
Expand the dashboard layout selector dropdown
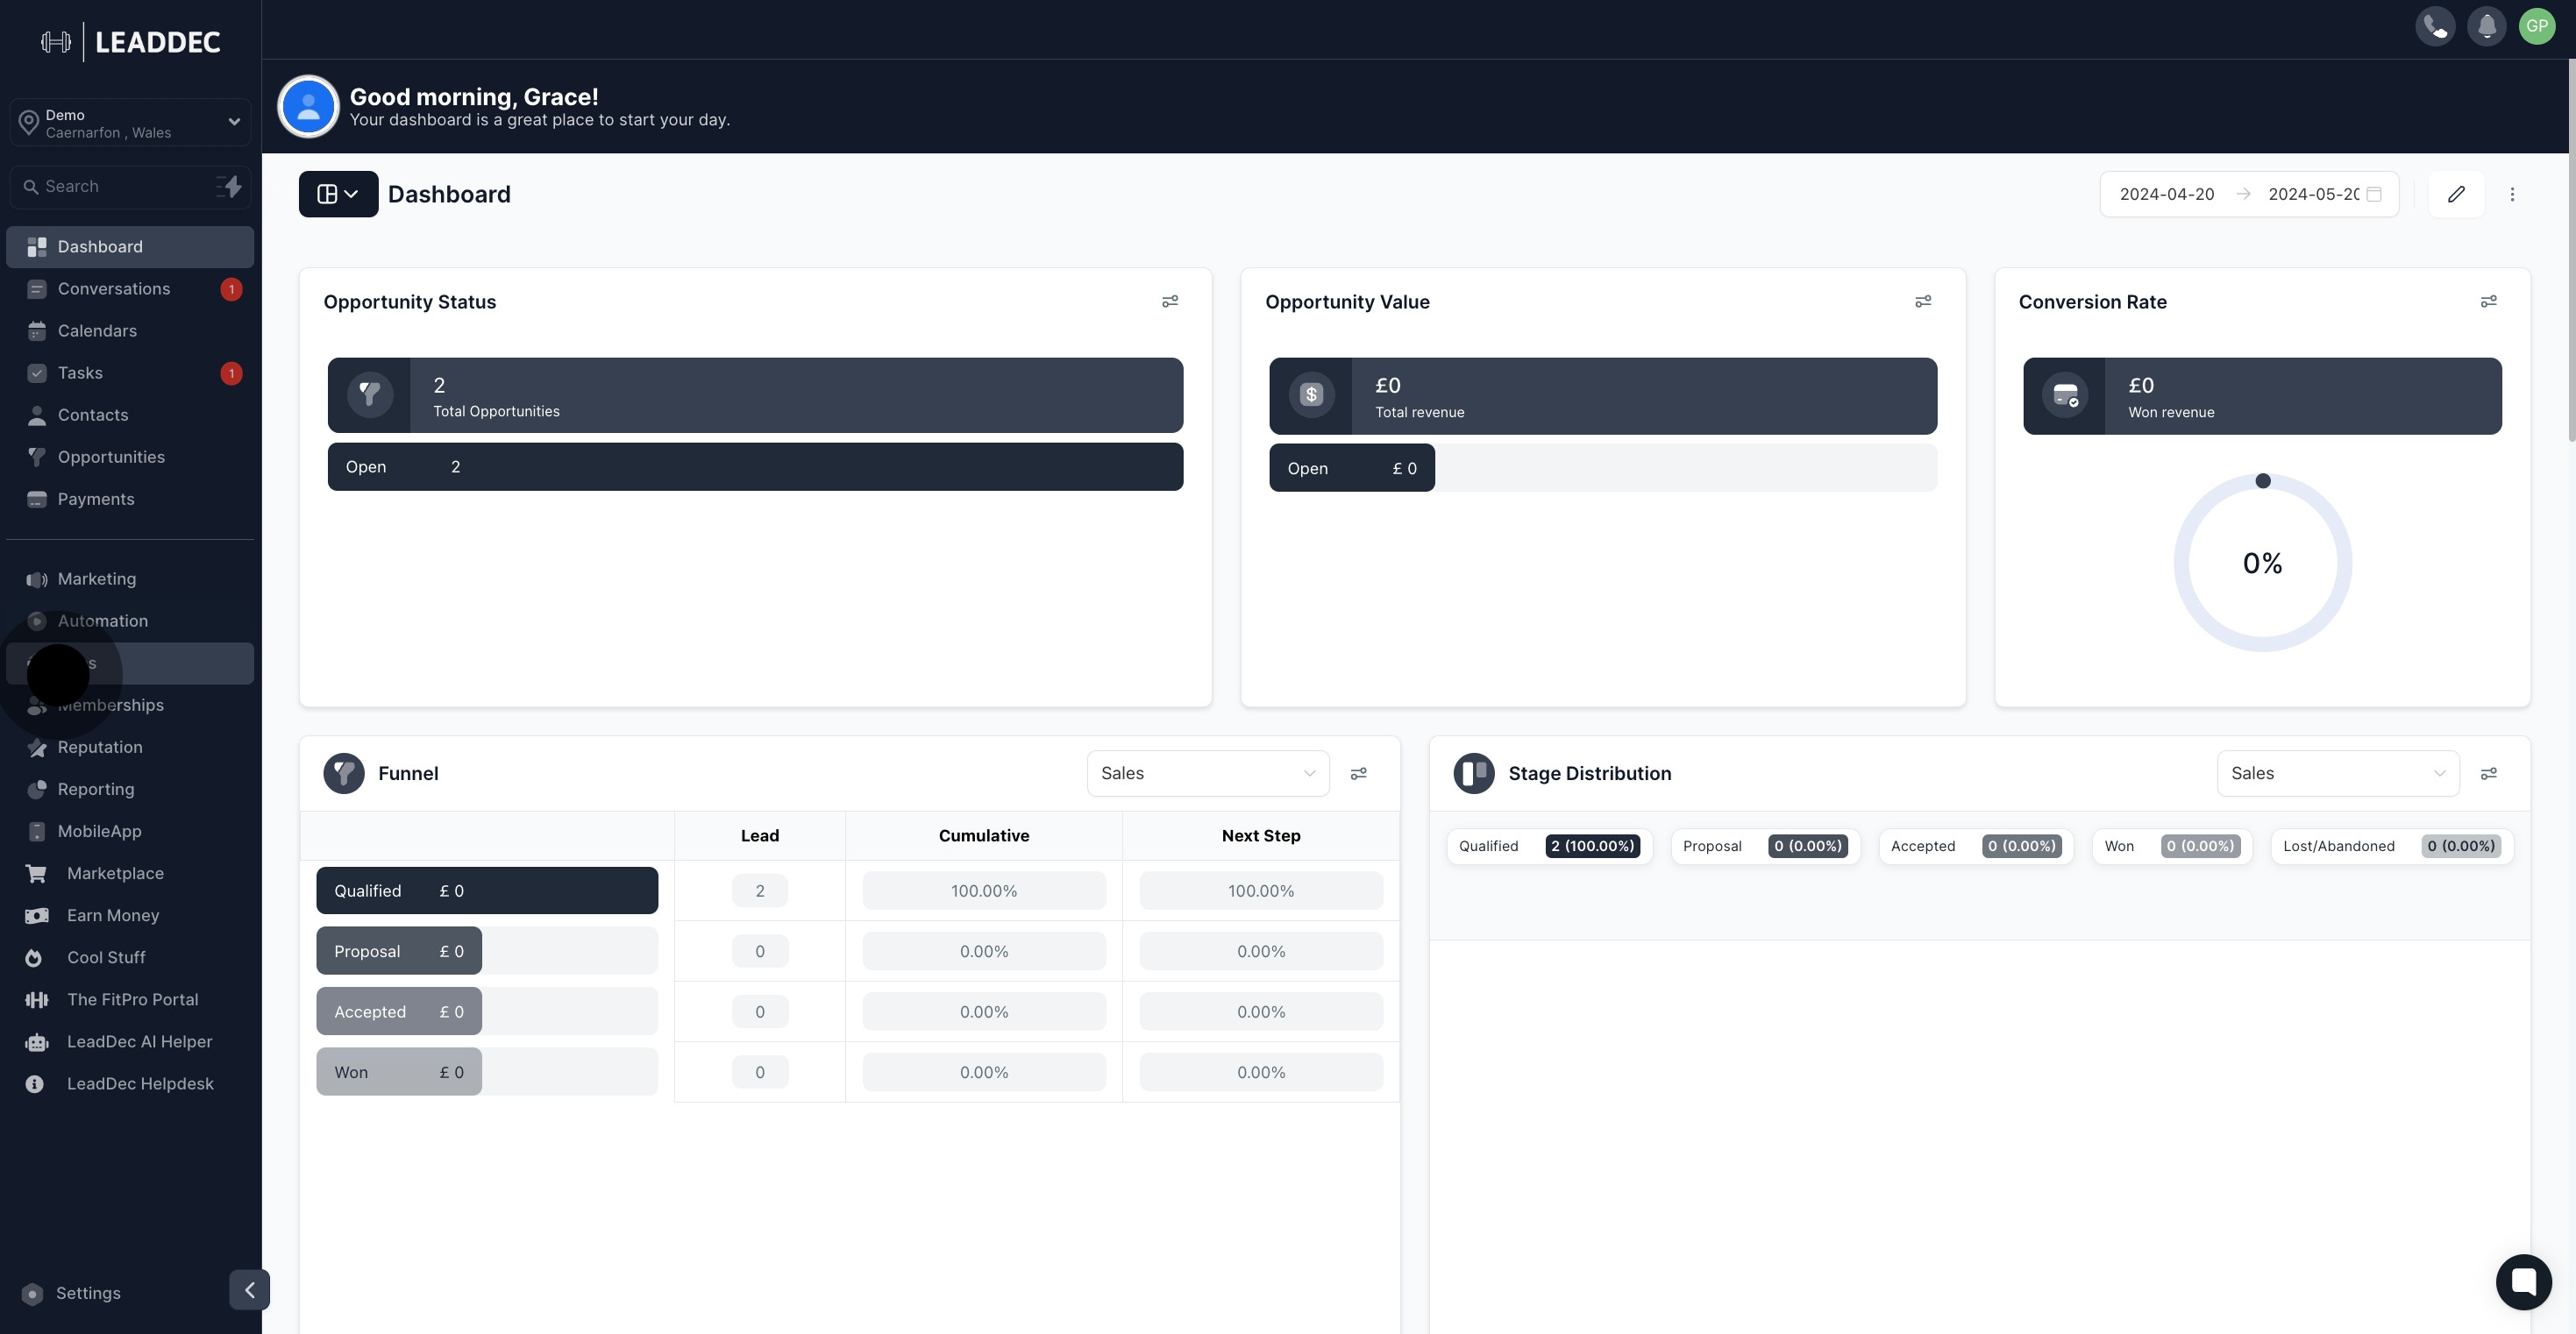point(338,194)
